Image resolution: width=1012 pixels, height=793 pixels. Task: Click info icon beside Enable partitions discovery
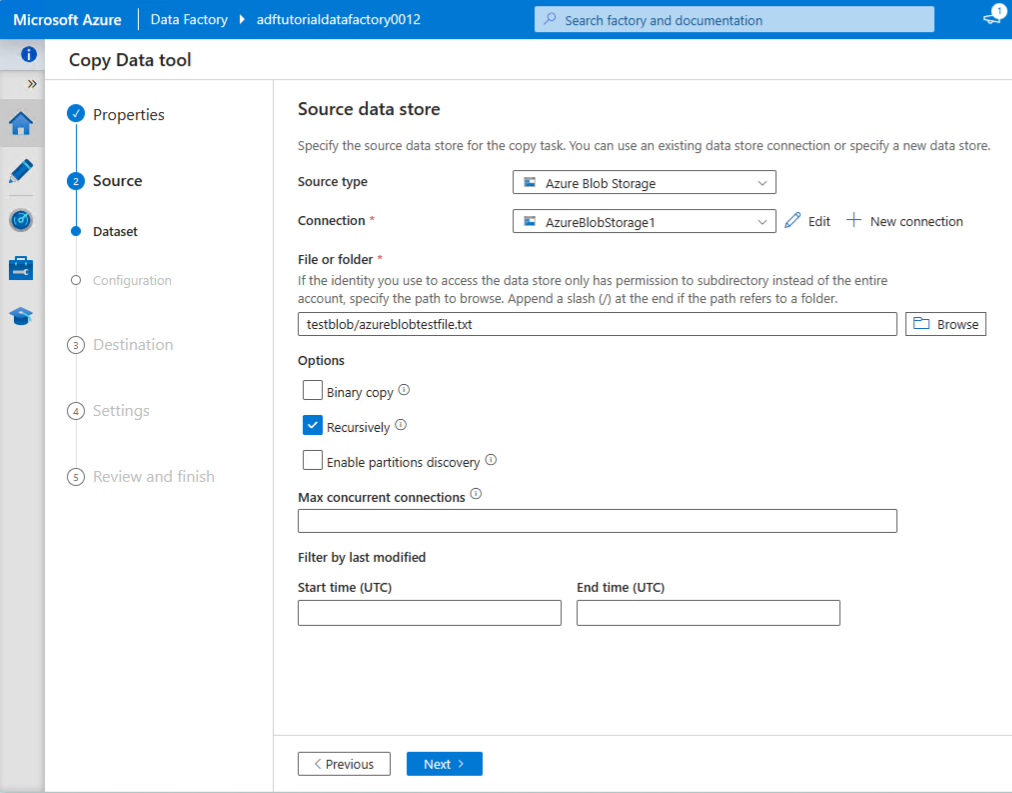pos(491,459)
